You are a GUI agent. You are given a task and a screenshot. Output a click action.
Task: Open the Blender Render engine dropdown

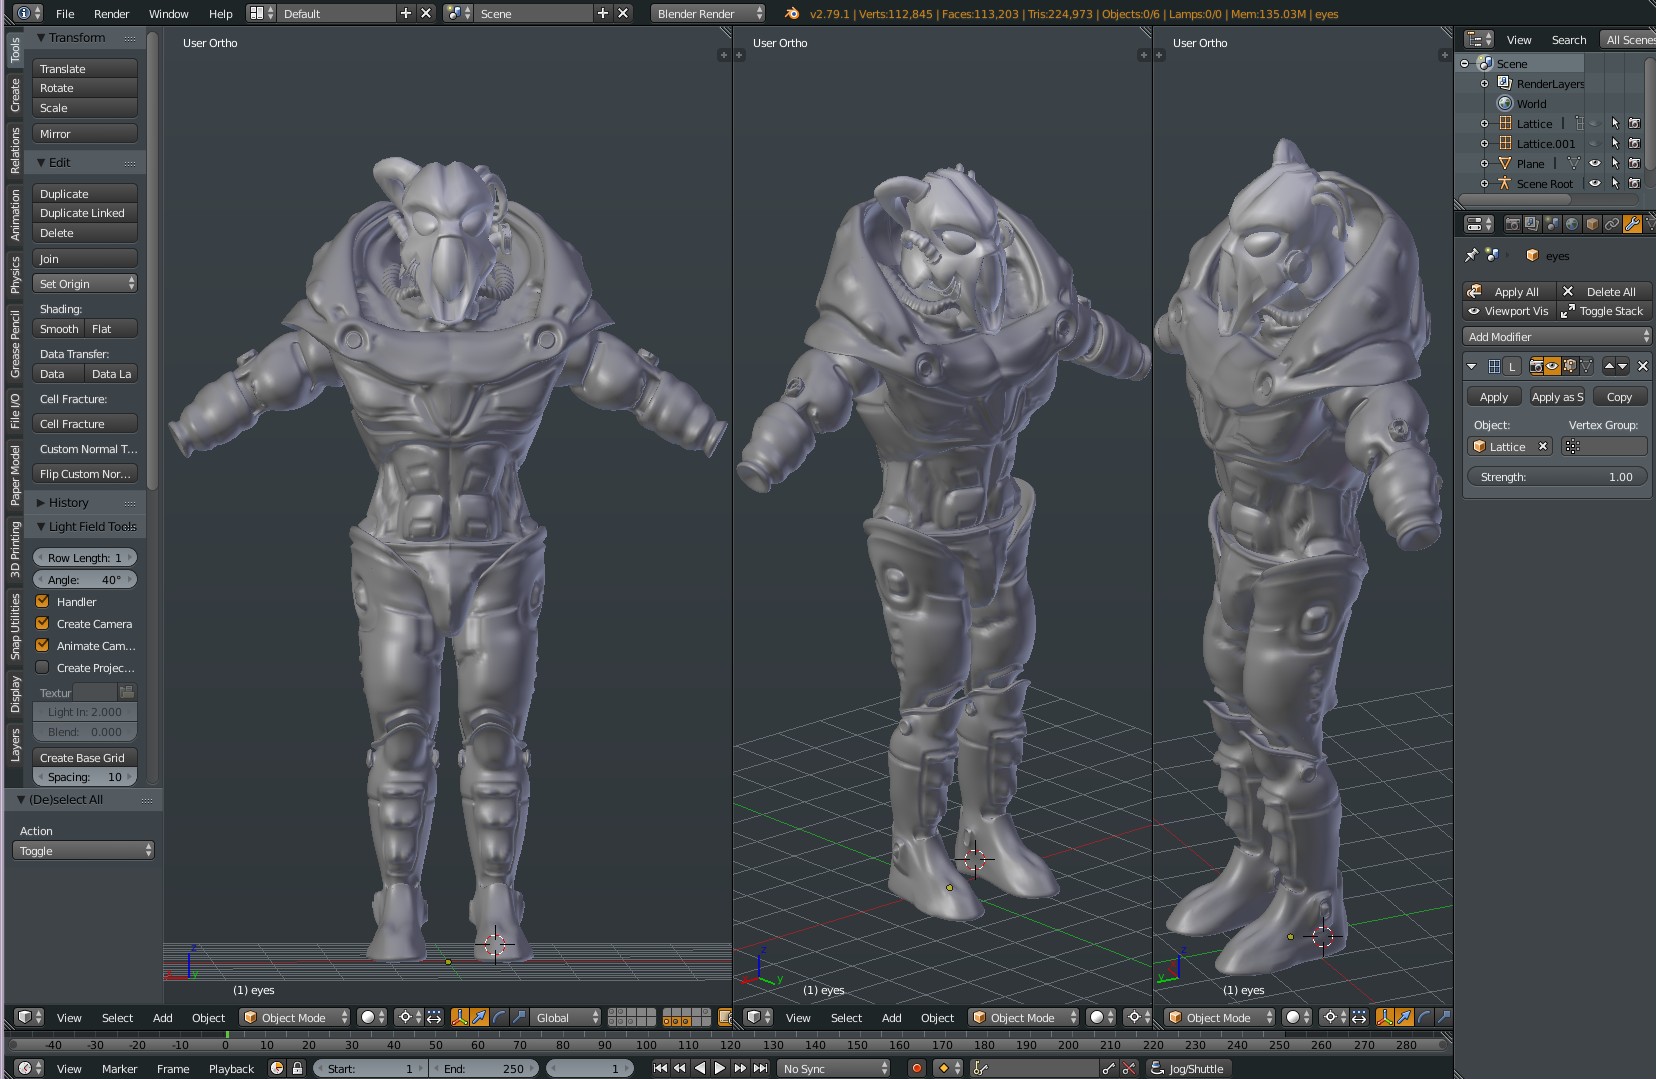tap(708, 13)
